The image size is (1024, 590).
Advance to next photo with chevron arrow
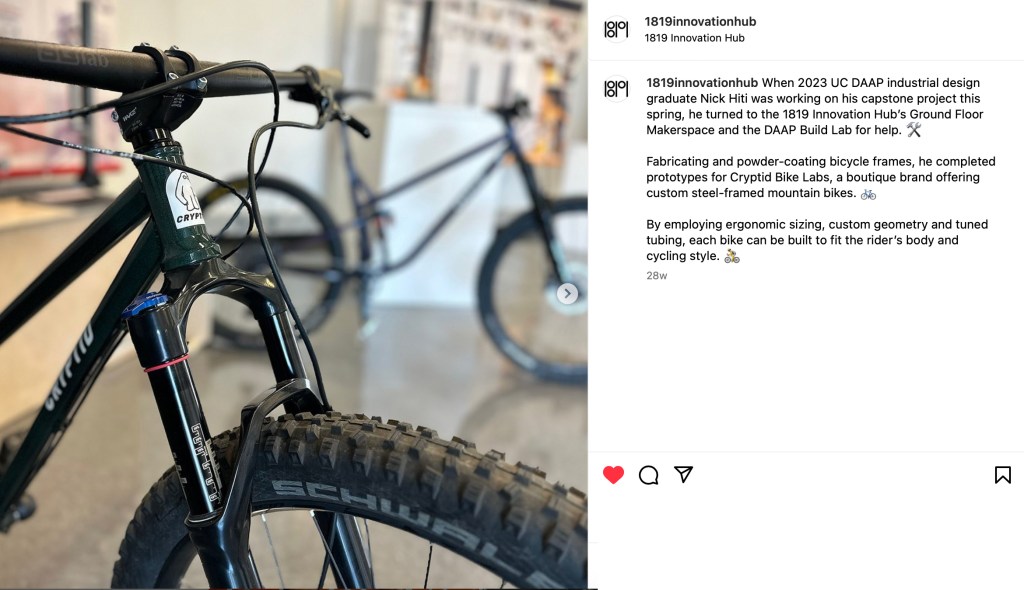(x=567, y=294)
